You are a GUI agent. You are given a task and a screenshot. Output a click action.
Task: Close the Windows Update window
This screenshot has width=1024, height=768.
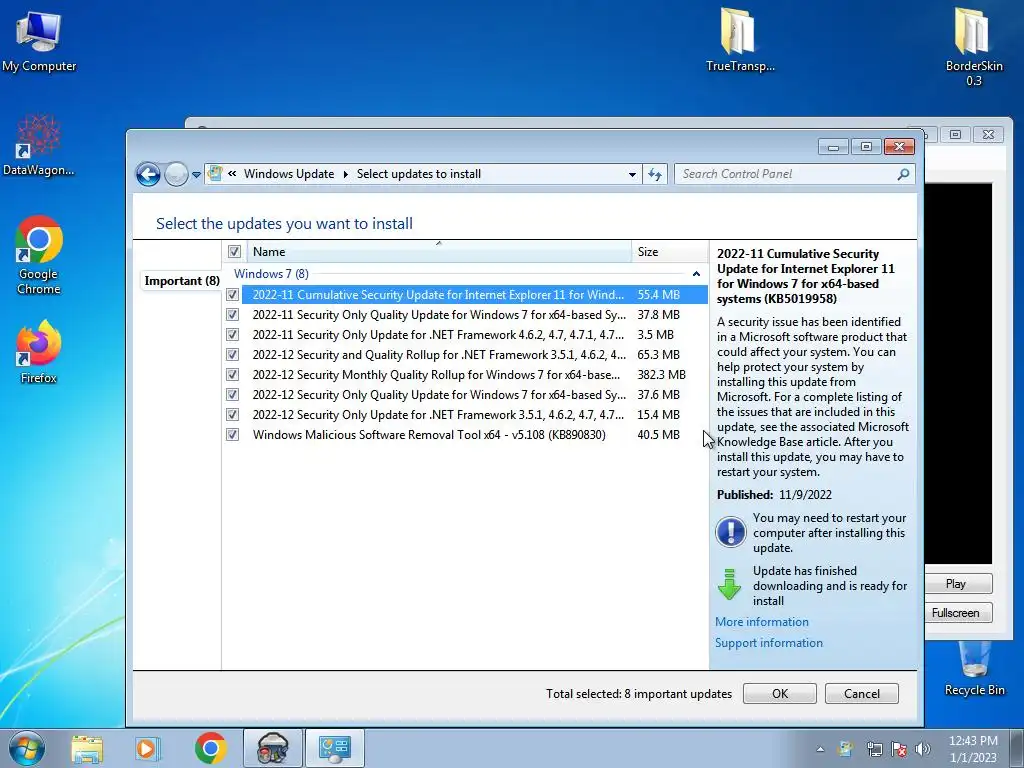pyautogui.click(x=899, y=147)
